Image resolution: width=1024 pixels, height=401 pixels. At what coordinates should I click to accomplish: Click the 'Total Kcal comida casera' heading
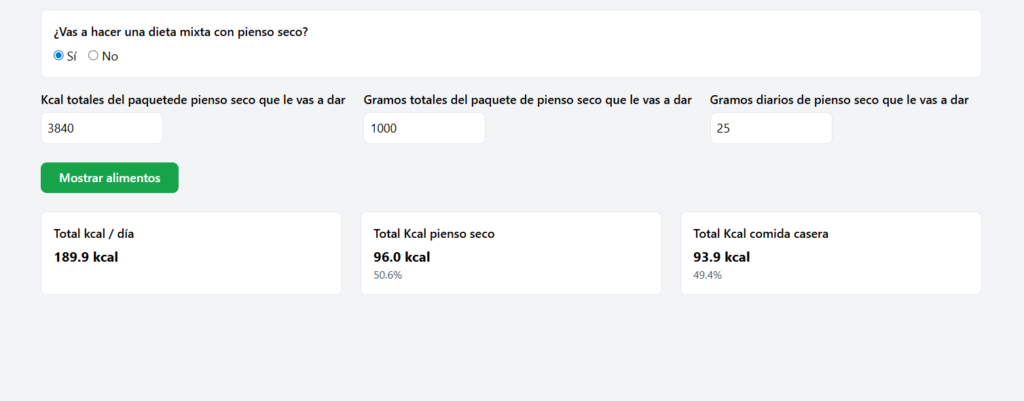pos(760,234)
